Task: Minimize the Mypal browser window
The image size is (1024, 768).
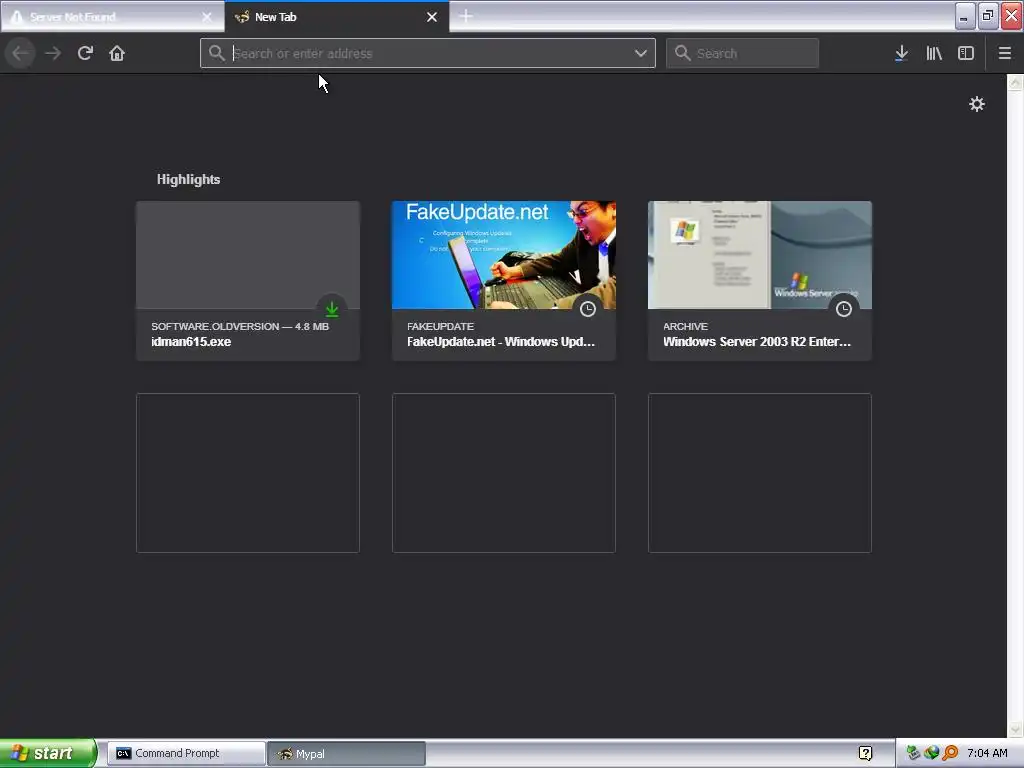Action: (x=965, y=16)
